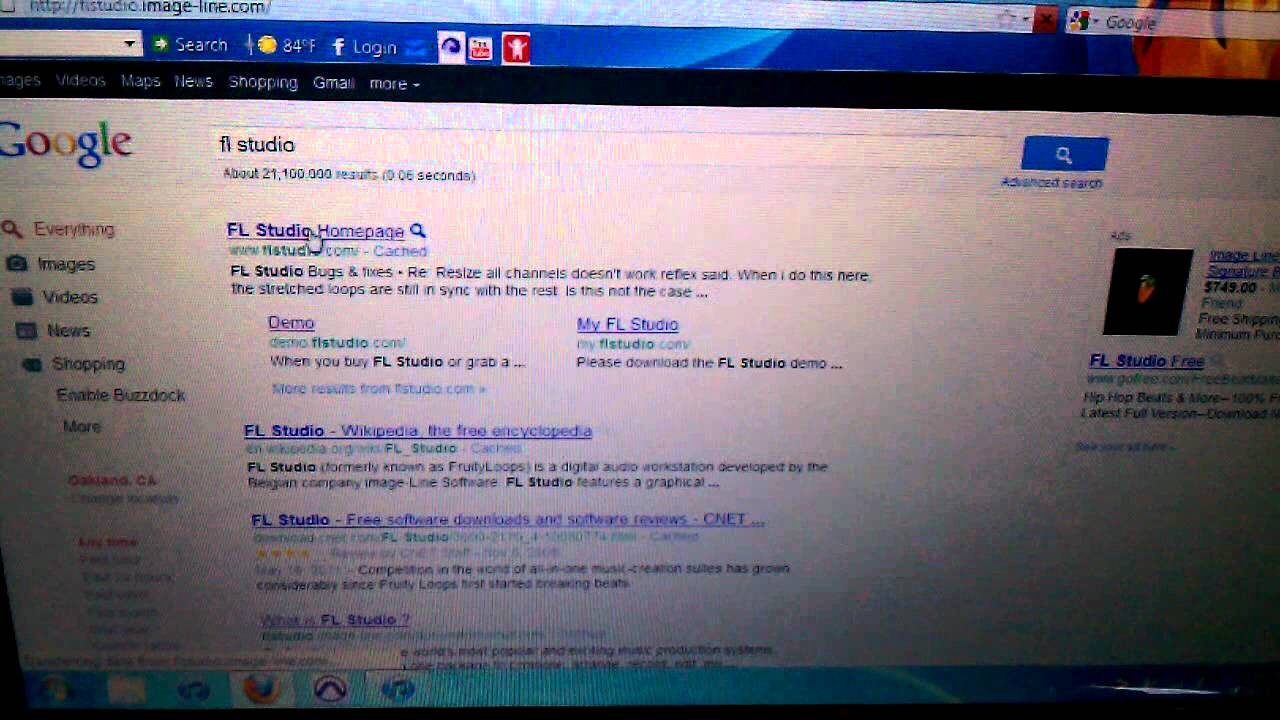Select Videos filter in sidebar
Screen dimensions: 1280x720
[70, 297]
